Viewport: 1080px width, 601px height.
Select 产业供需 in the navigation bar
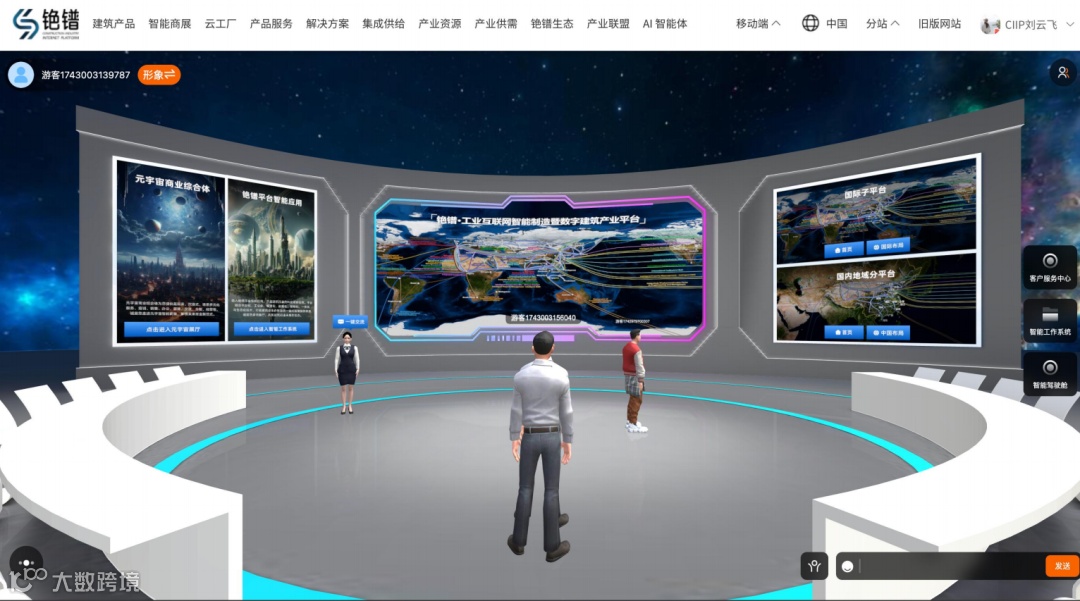click(496, 23)
